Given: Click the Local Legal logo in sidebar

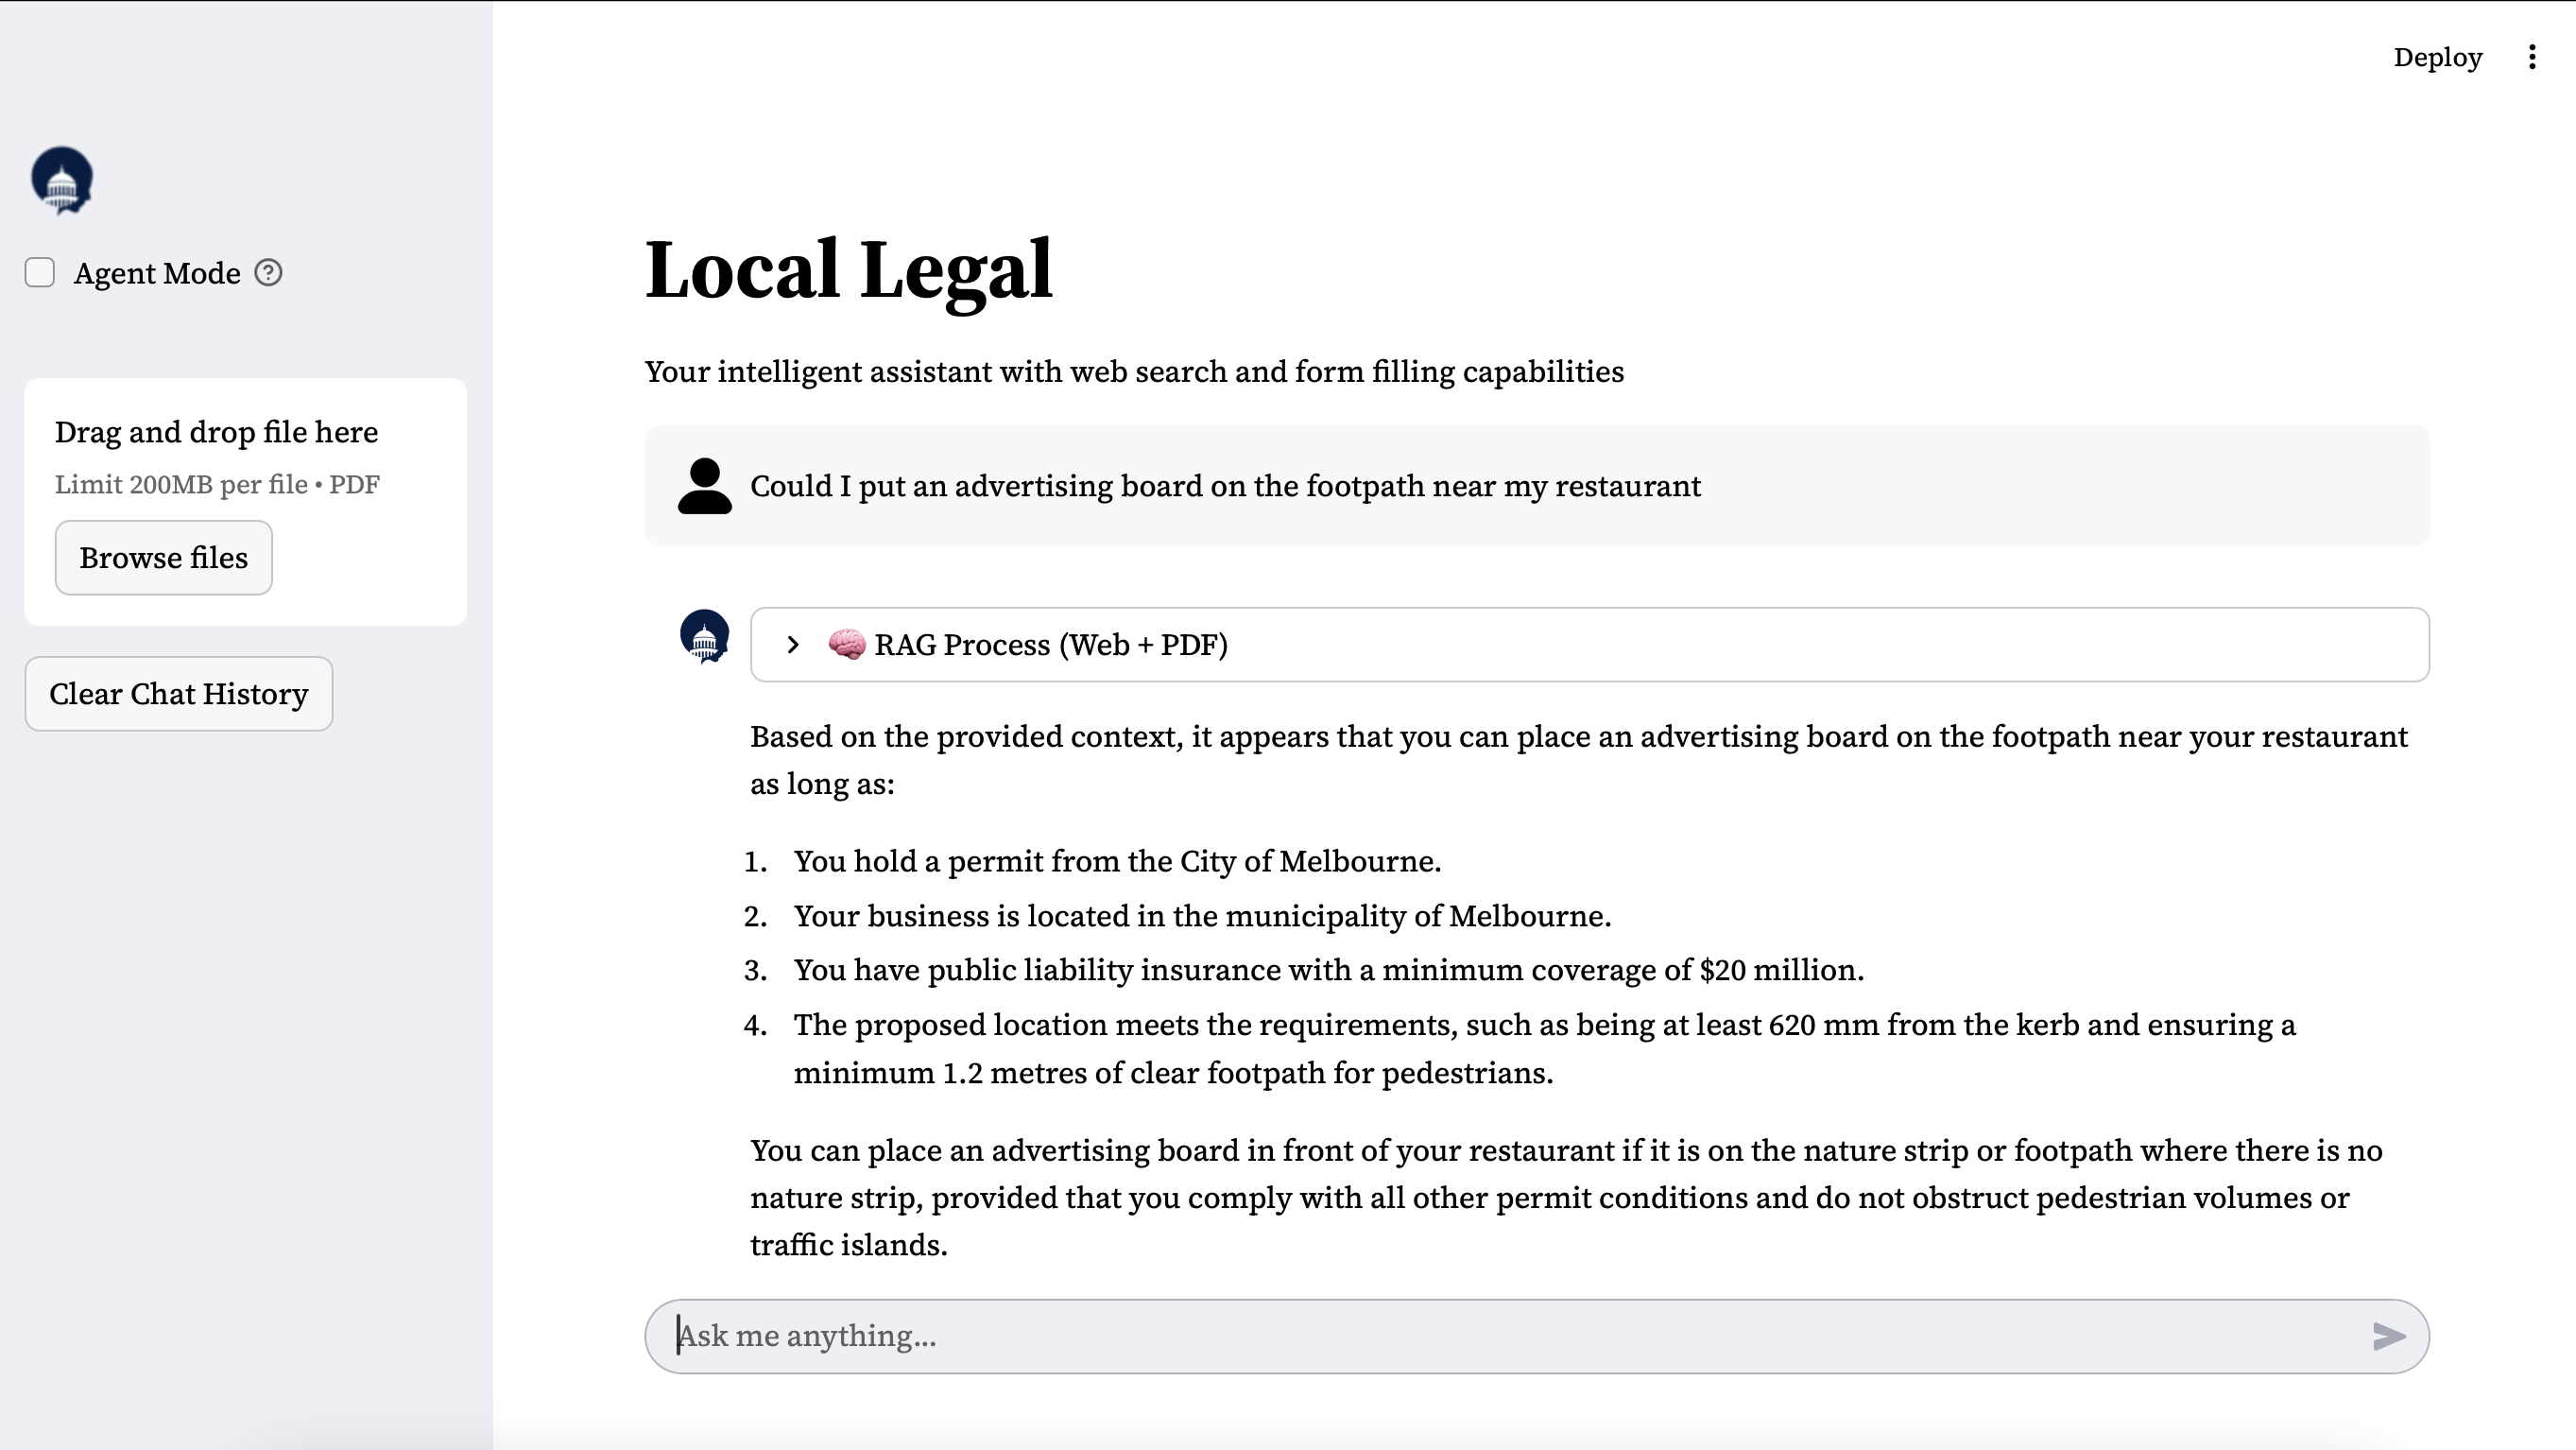Looking at the screenshot, I should click(x=62, y=180).
